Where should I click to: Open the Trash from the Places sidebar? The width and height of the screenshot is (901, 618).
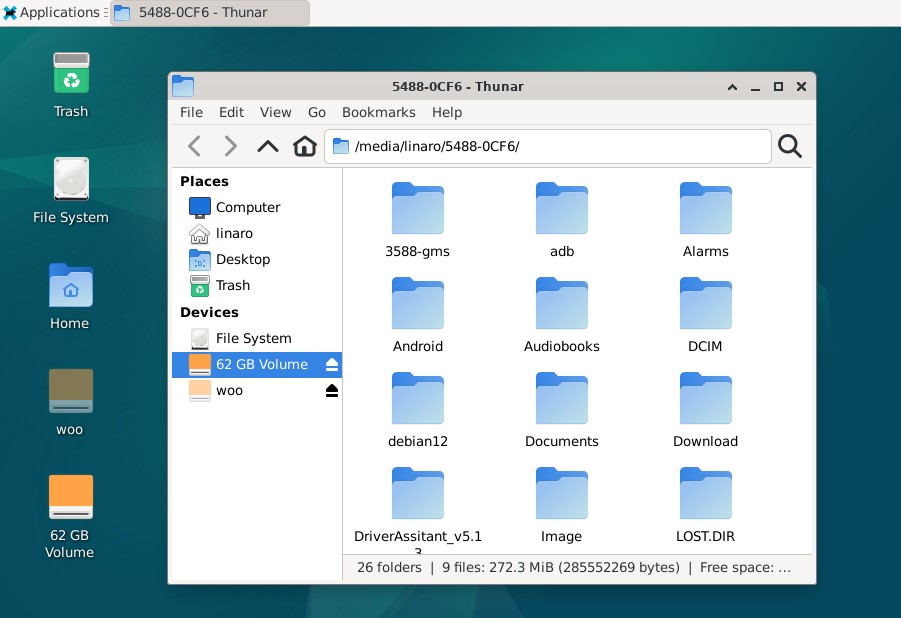tap(231, 285)
